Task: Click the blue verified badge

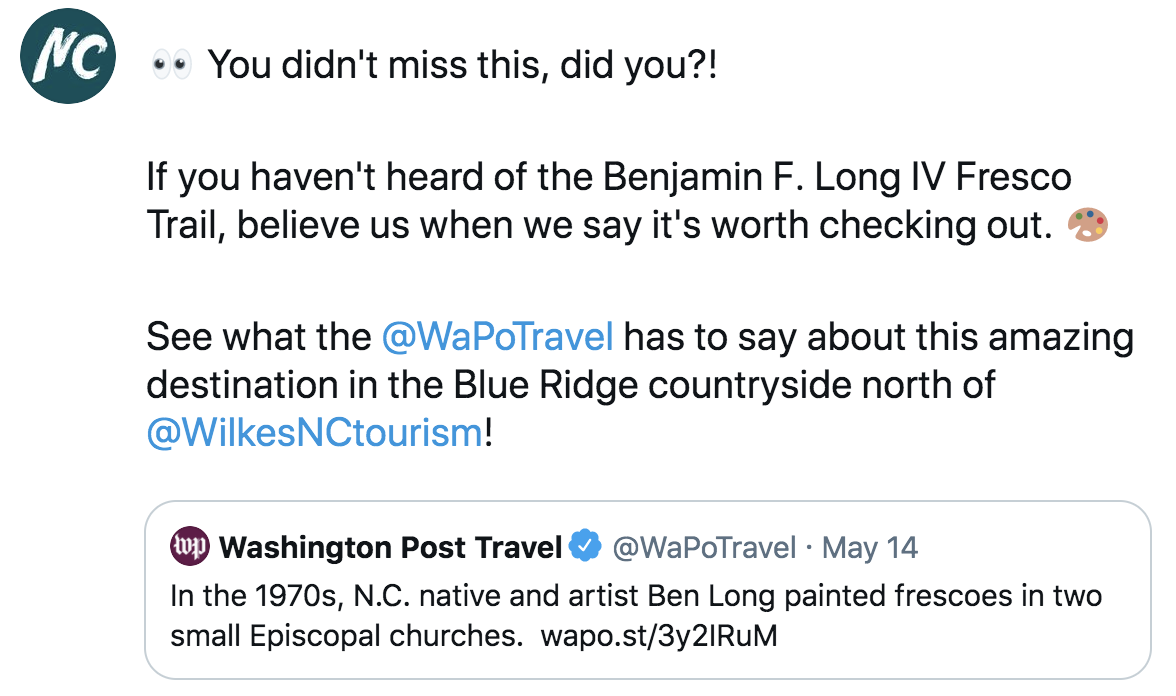Action: click(584, 547)
